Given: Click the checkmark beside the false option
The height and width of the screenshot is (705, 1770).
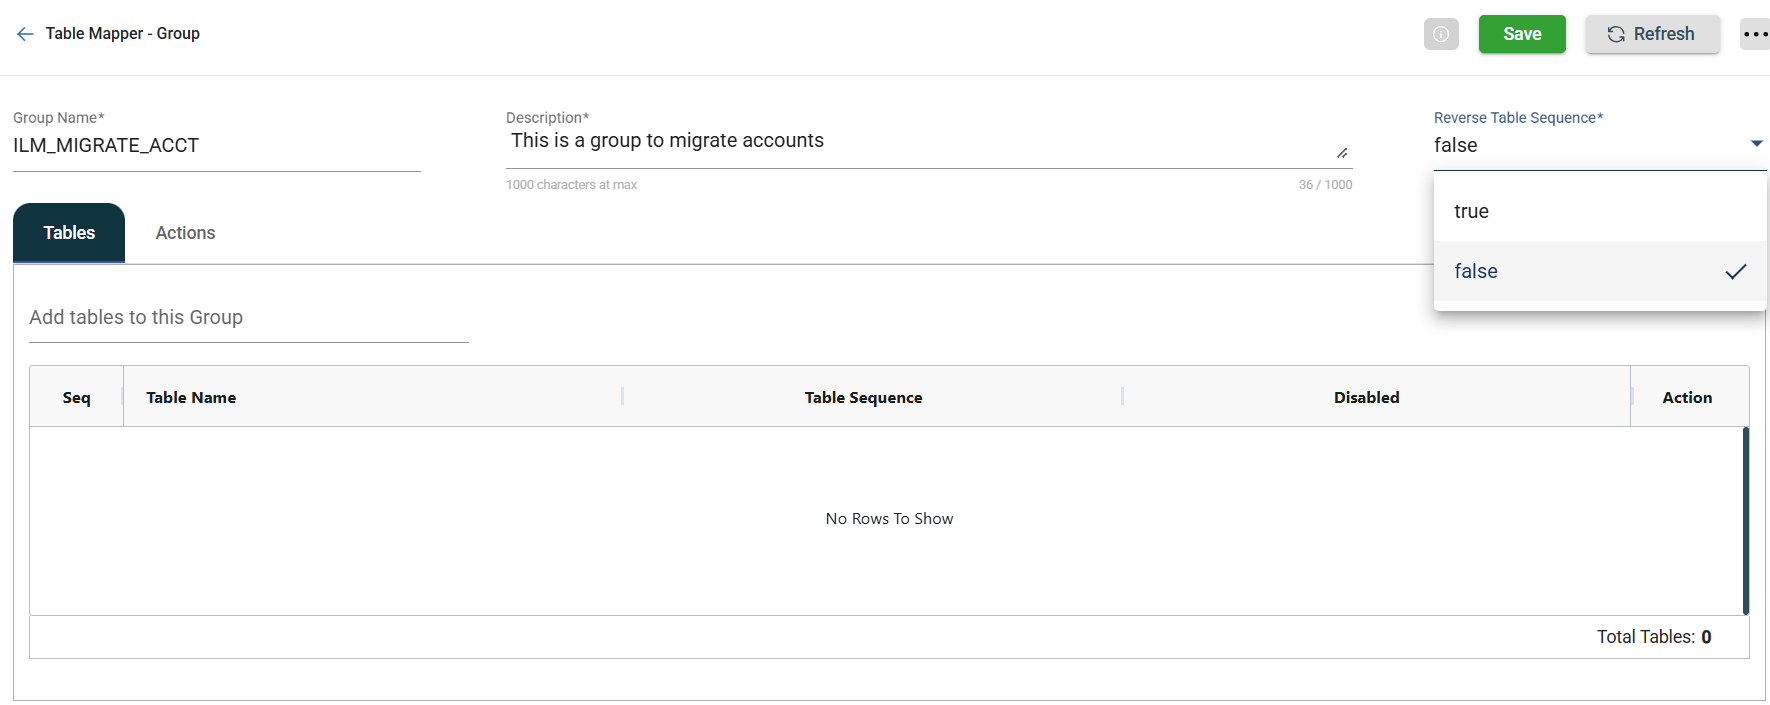Looking at the screenshot, I should click(x=1735, y=271).
